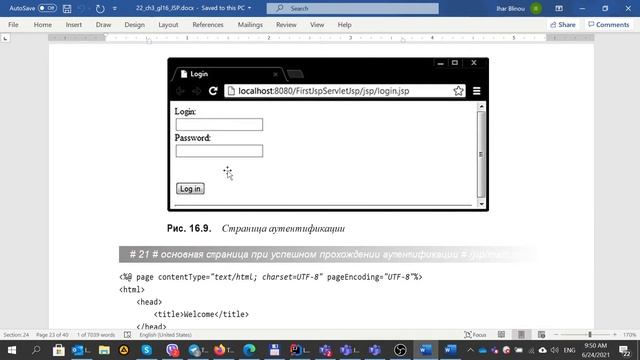Switch to the Home tab
This screenshot has width=640, height=360.
pyautogui.click(x=42, y=24)
